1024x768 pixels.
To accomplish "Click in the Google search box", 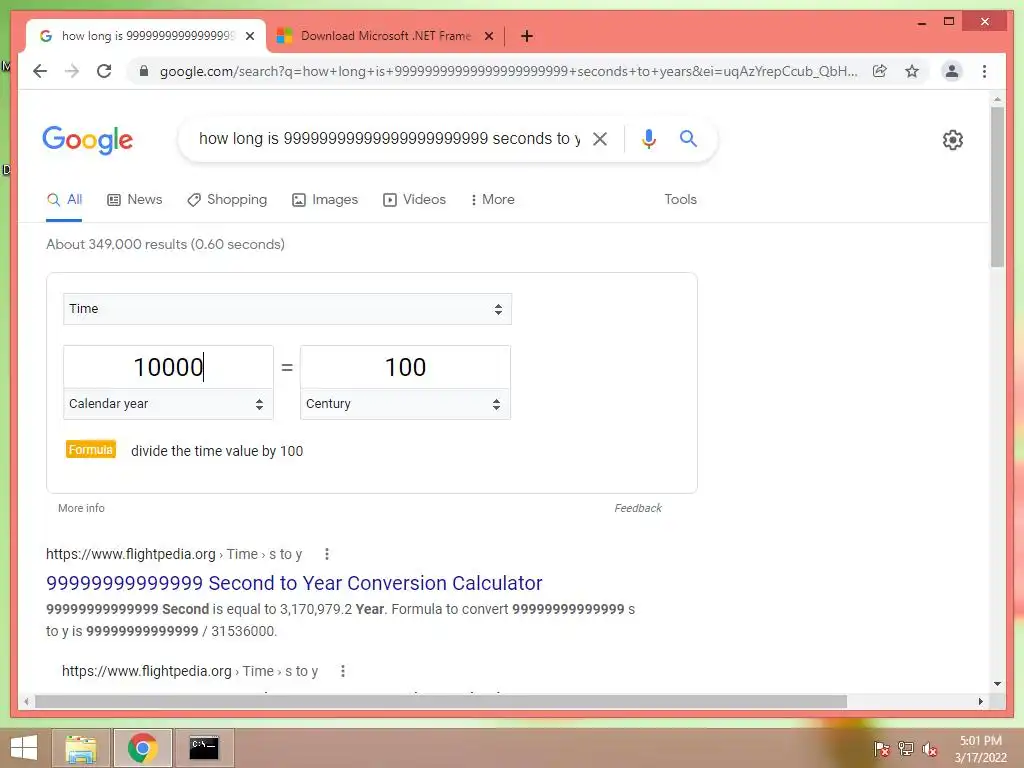I will pyautogui.click(x=389, y=138).
